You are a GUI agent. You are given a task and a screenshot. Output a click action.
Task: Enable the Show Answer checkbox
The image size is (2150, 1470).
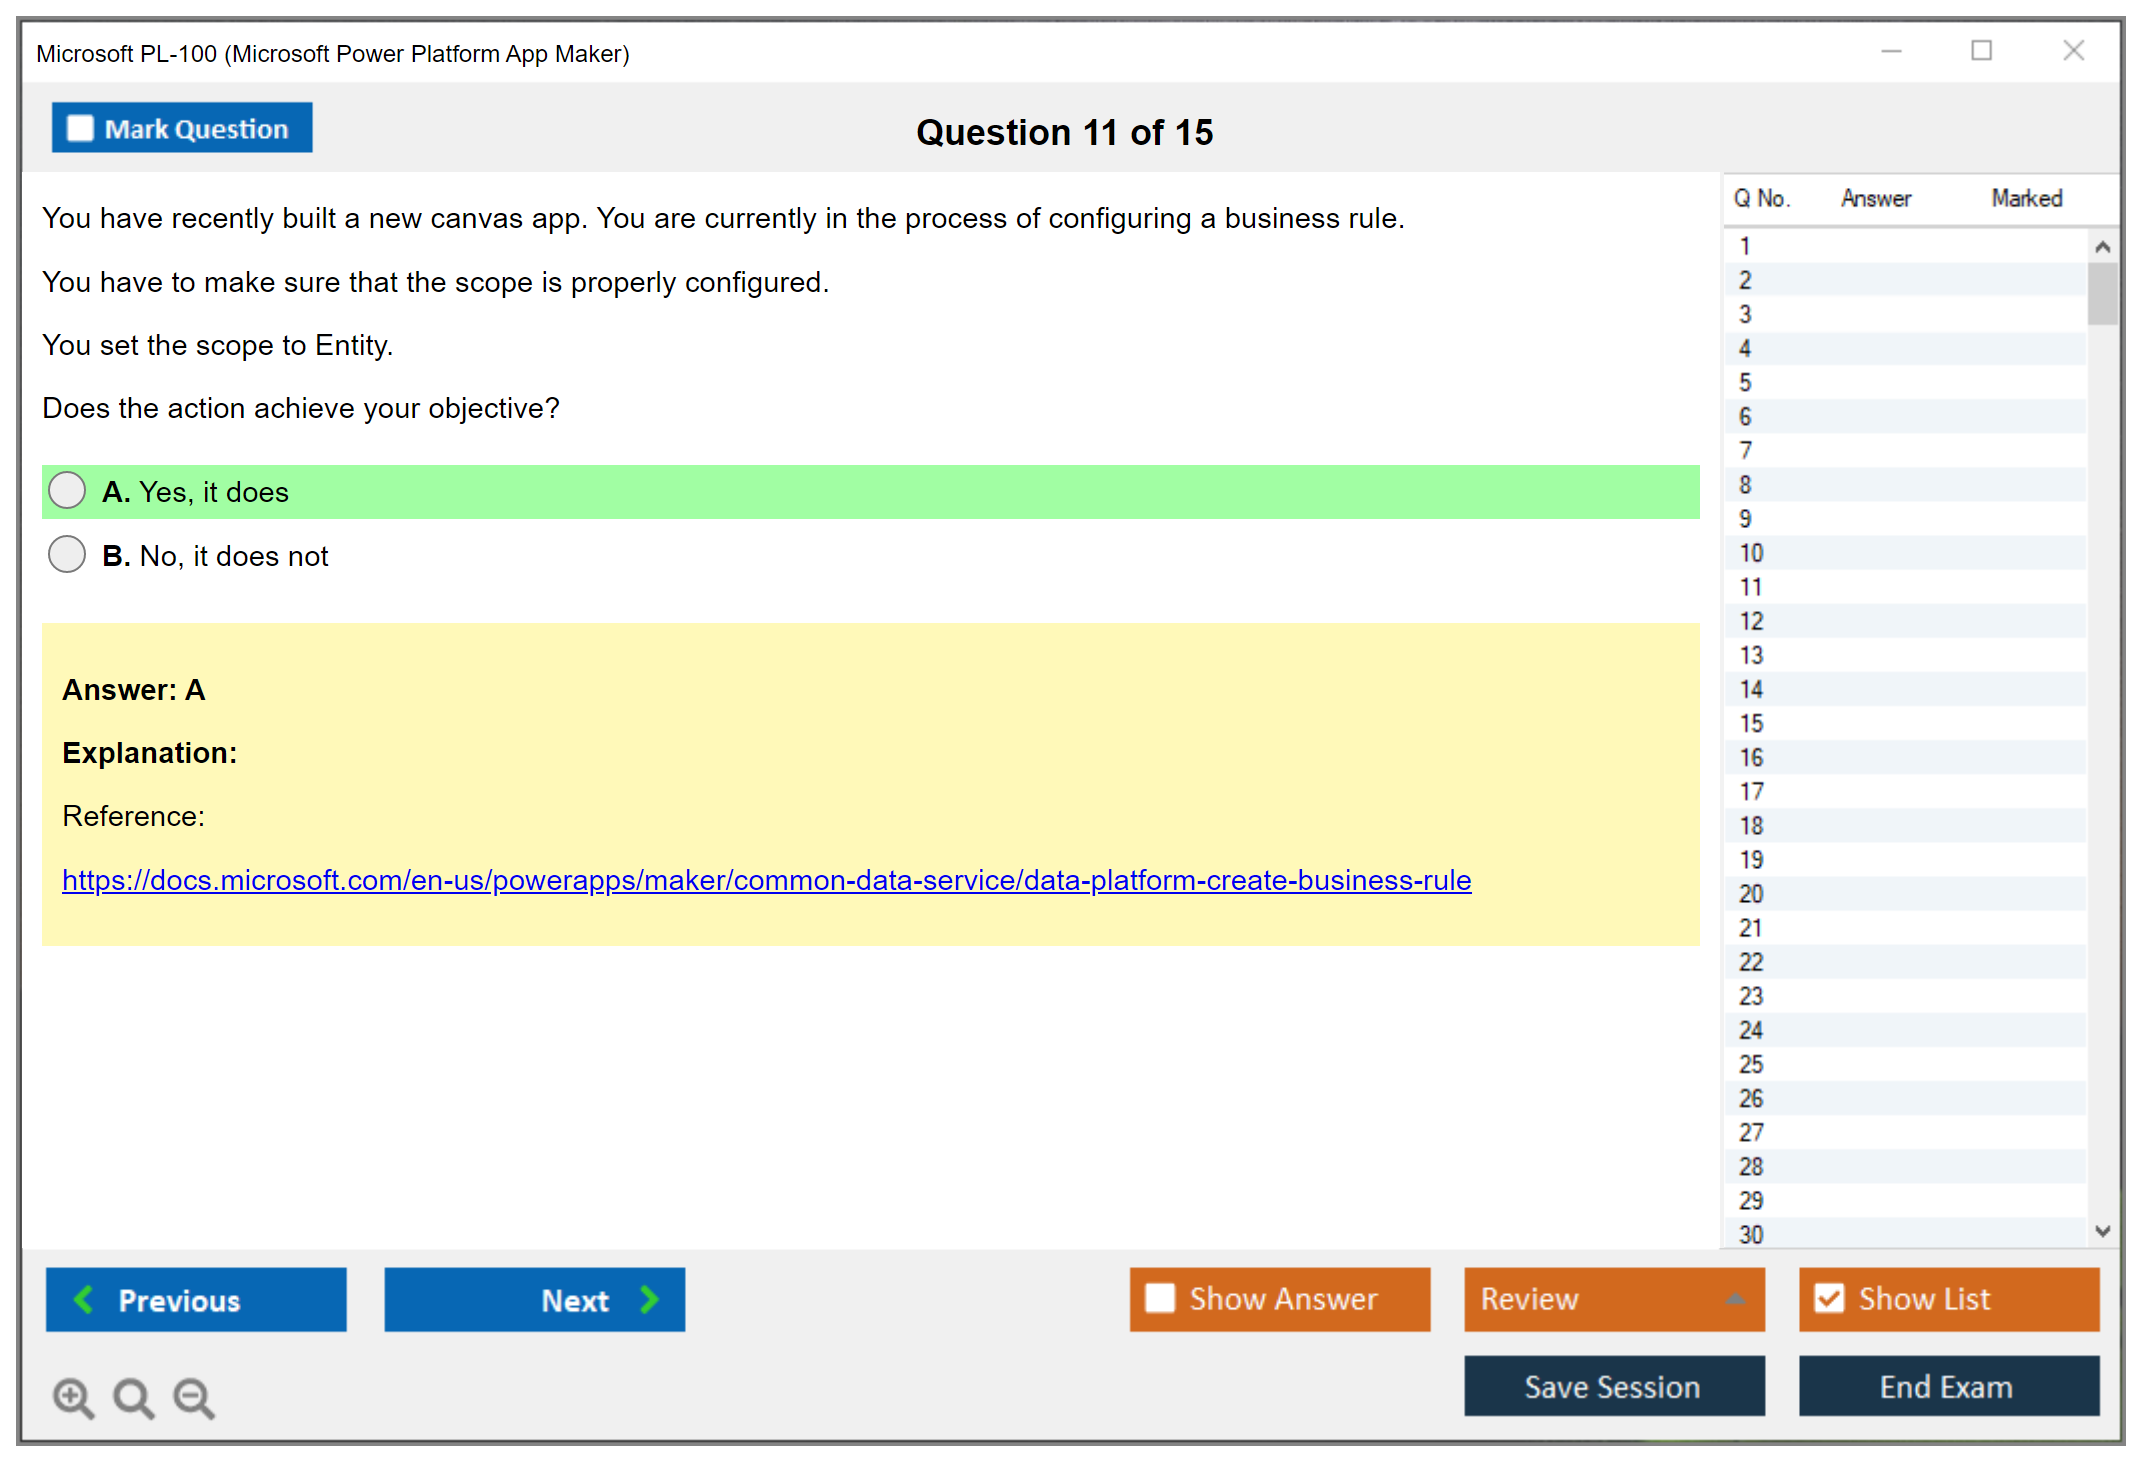pos(1160,1298)
